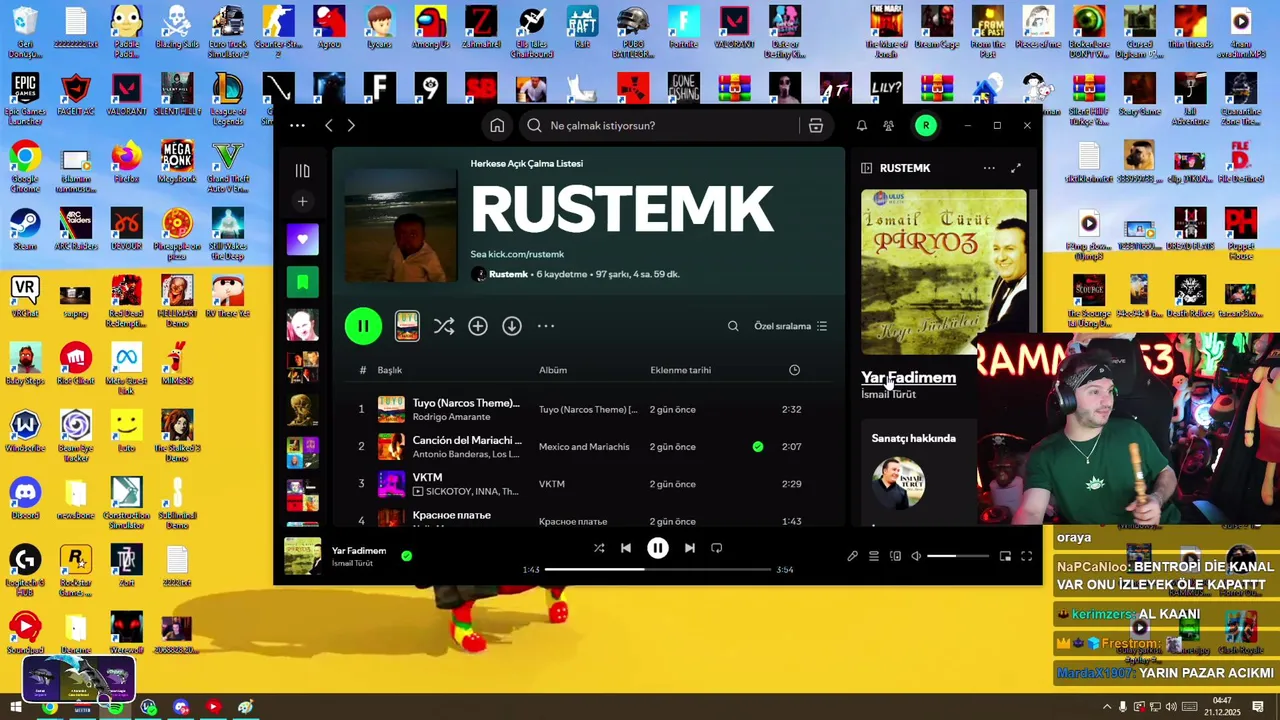Search within the playlist
The image size is (1280, 720).
[733, 326]
